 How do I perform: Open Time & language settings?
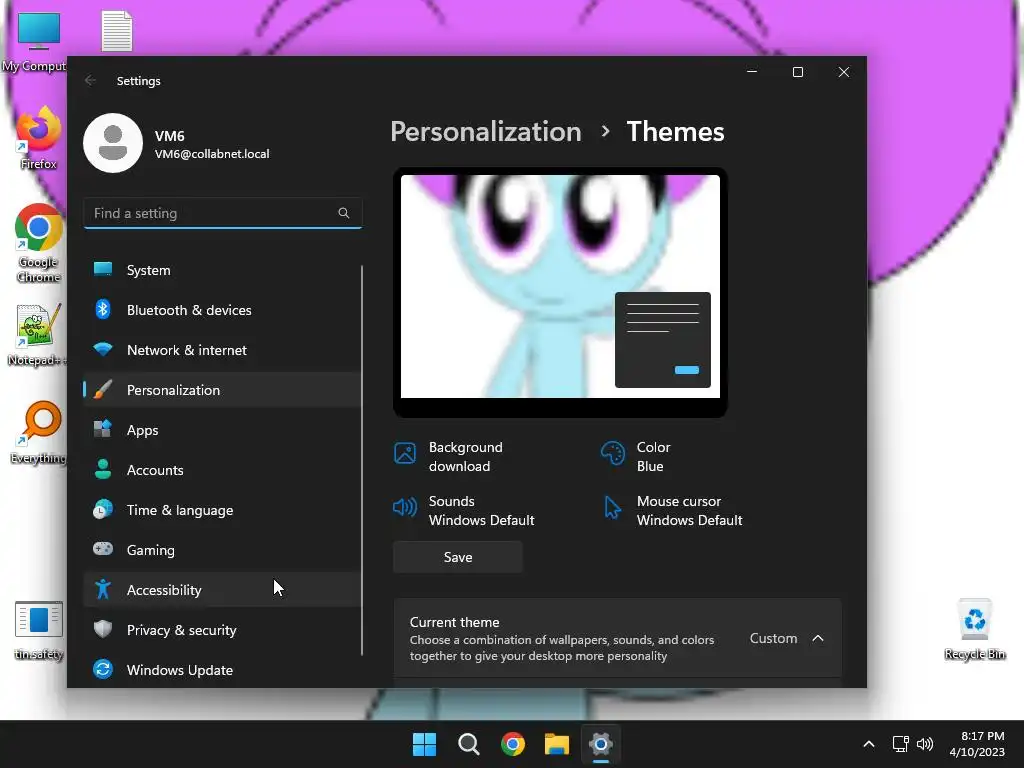[222, 510]
